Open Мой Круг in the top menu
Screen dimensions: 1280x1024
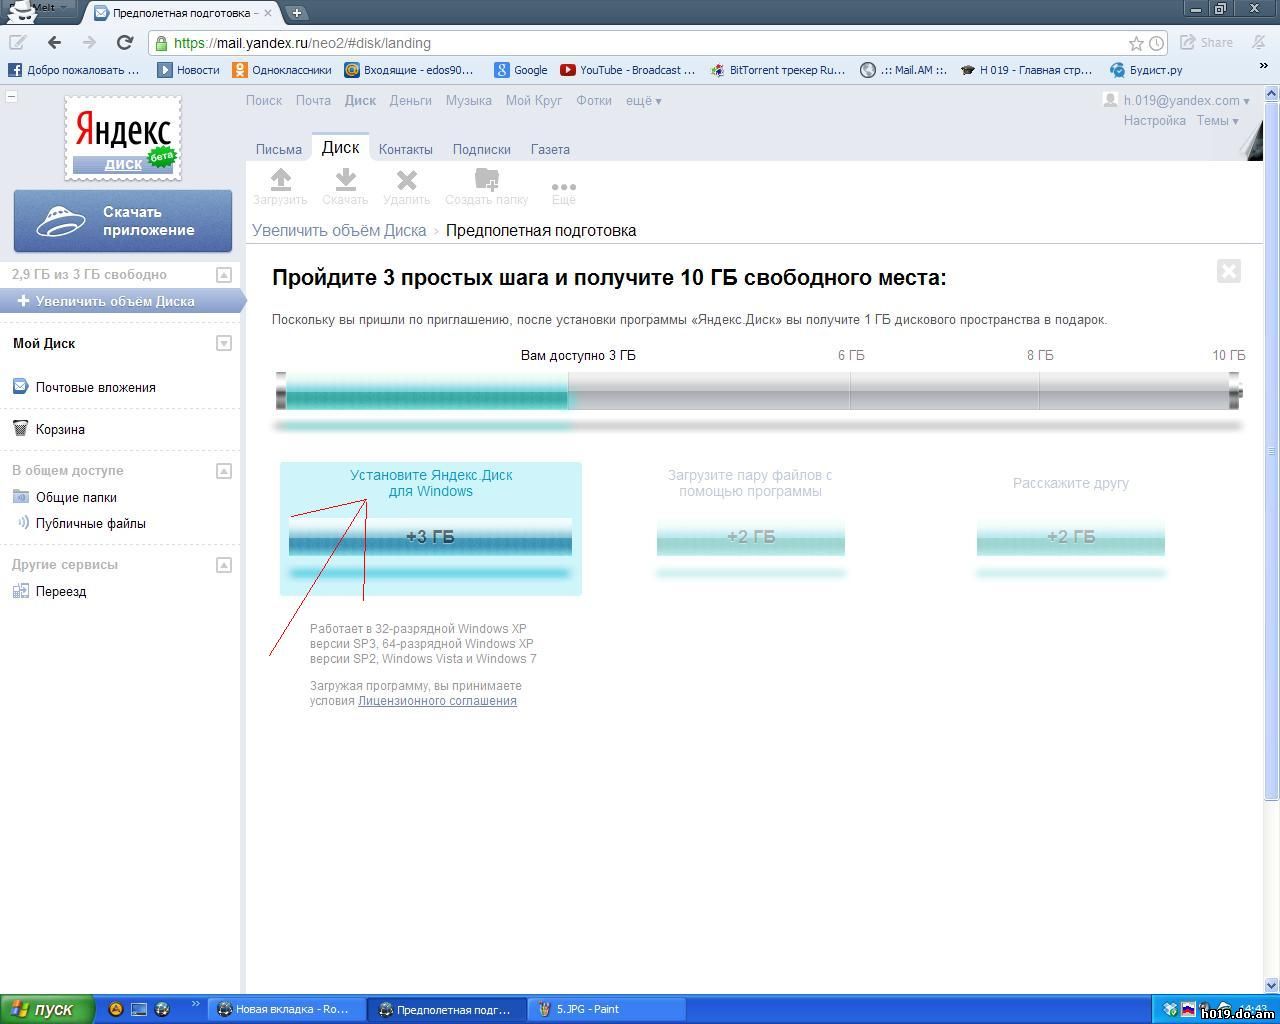pos(533,100)
